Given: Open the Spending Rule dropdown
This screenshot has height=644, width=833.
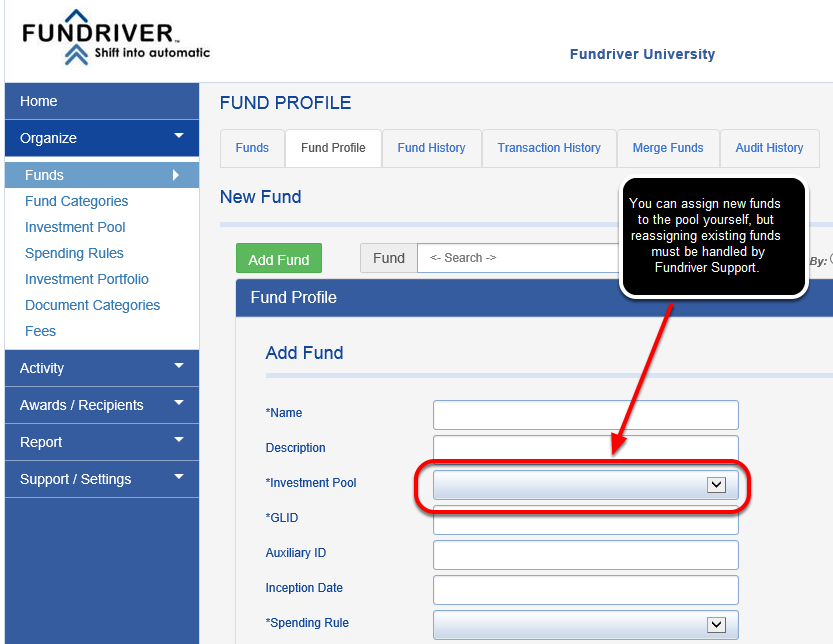Looking at the screenshot, I should [585, 625].
